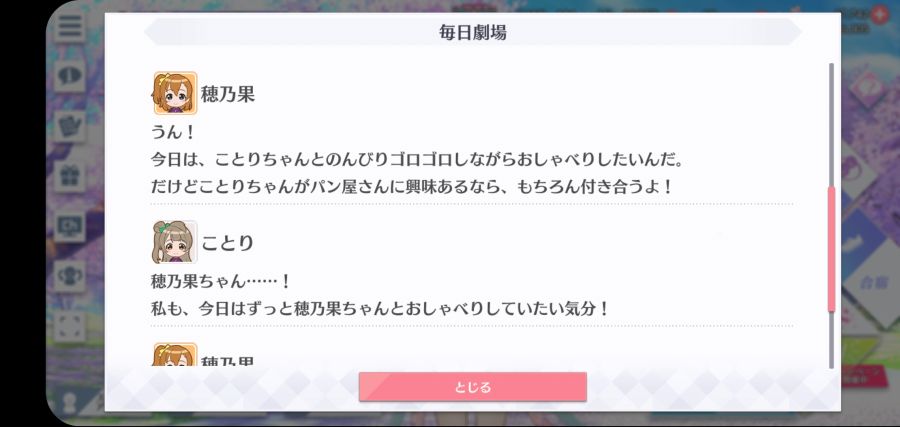
Task: Tap the monitor screen icon
Action: coord(70,227)
